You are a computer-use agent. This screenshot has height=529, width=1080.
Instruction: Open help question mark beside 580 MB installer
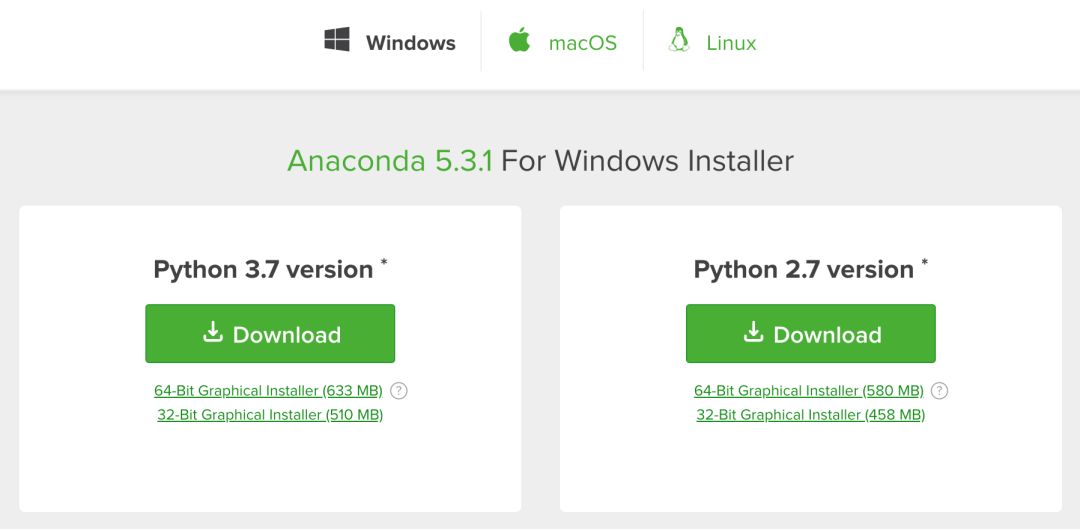click(939, 391)
